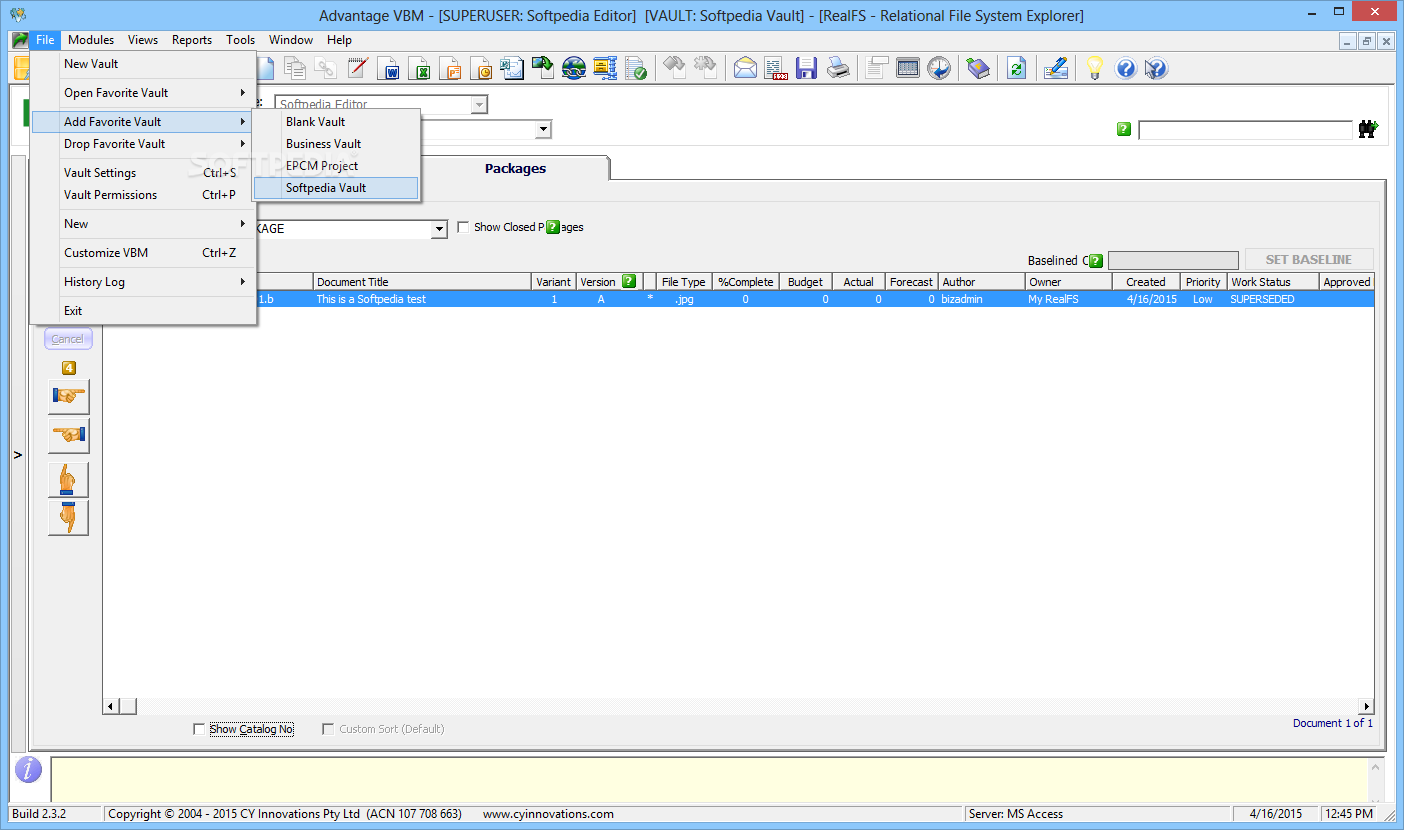Click the clock toolbar icon
Screen dimensions: 1404x830
938,69
